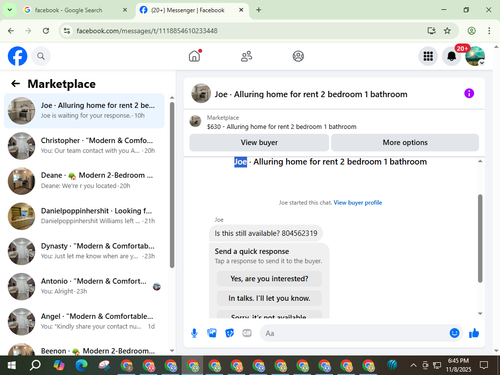Click the More options button
This screenshot has width=500, height=375.
[x=405, y=142]
